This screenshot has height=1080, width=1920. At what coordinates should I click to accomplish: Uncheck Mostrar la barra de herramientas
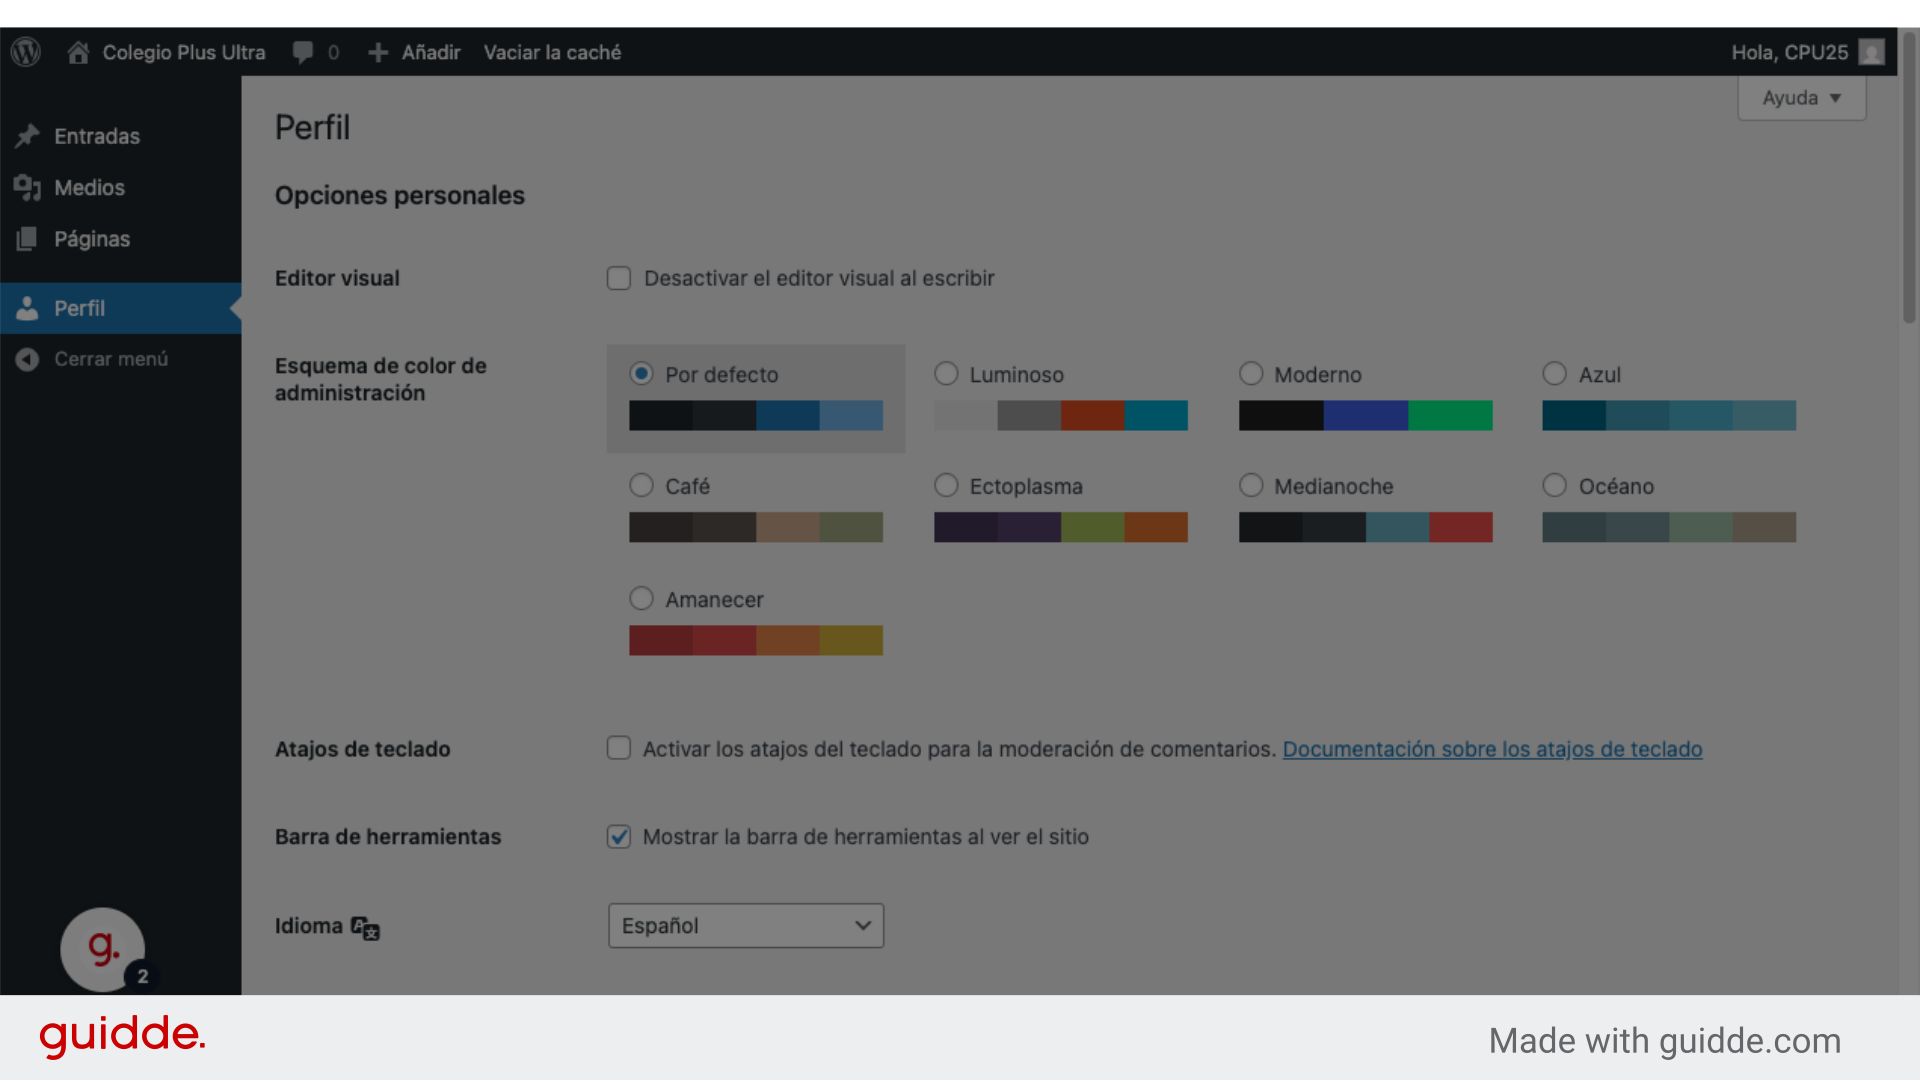tap(619, 836)
